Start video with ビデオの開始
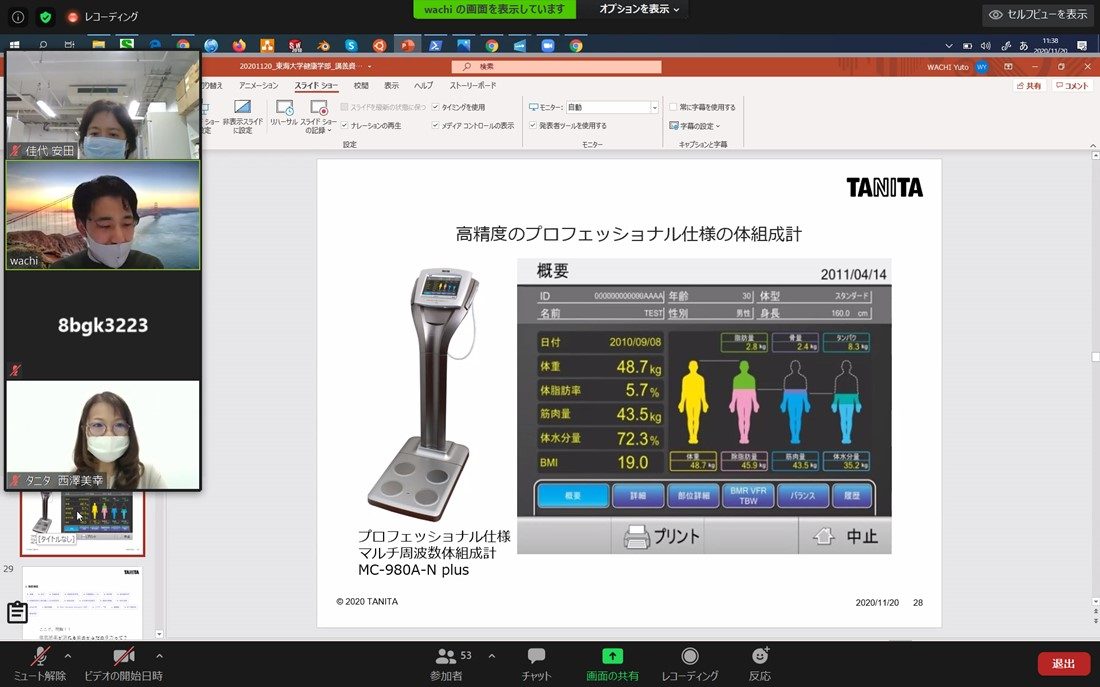The image size is (1100, 687). (x=123, y=664)
